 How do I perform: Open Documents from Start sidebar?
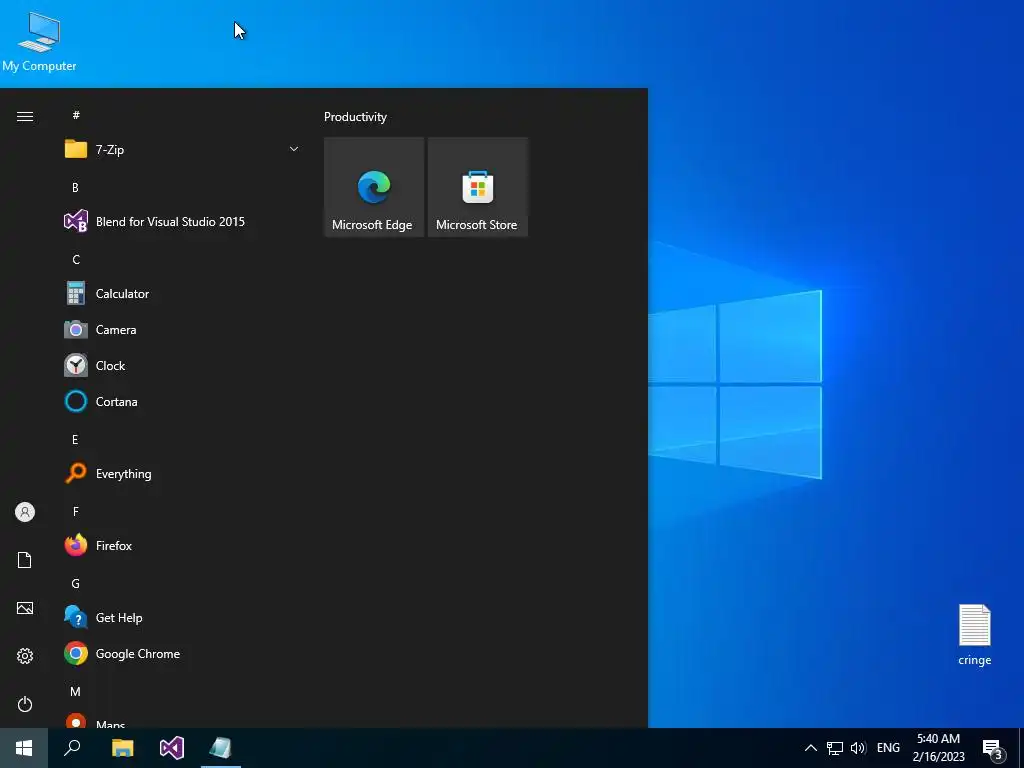tap(25, 560)
